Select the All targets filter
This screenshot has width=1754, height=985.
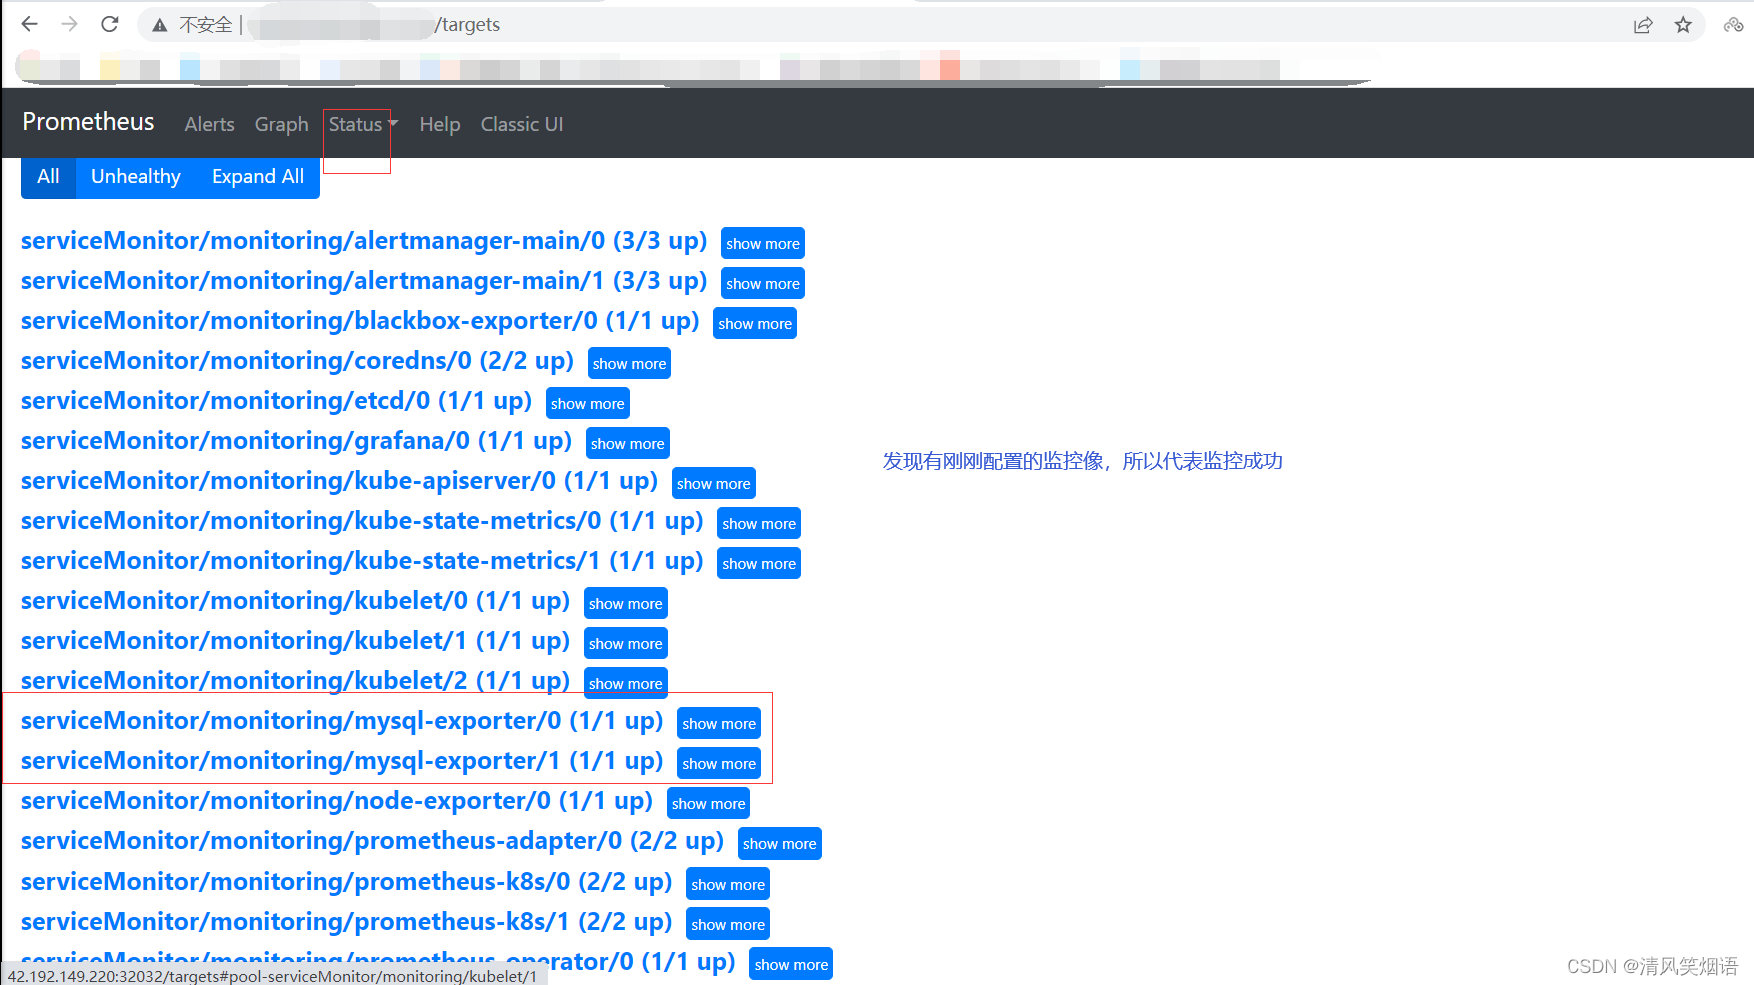(48, 177)
